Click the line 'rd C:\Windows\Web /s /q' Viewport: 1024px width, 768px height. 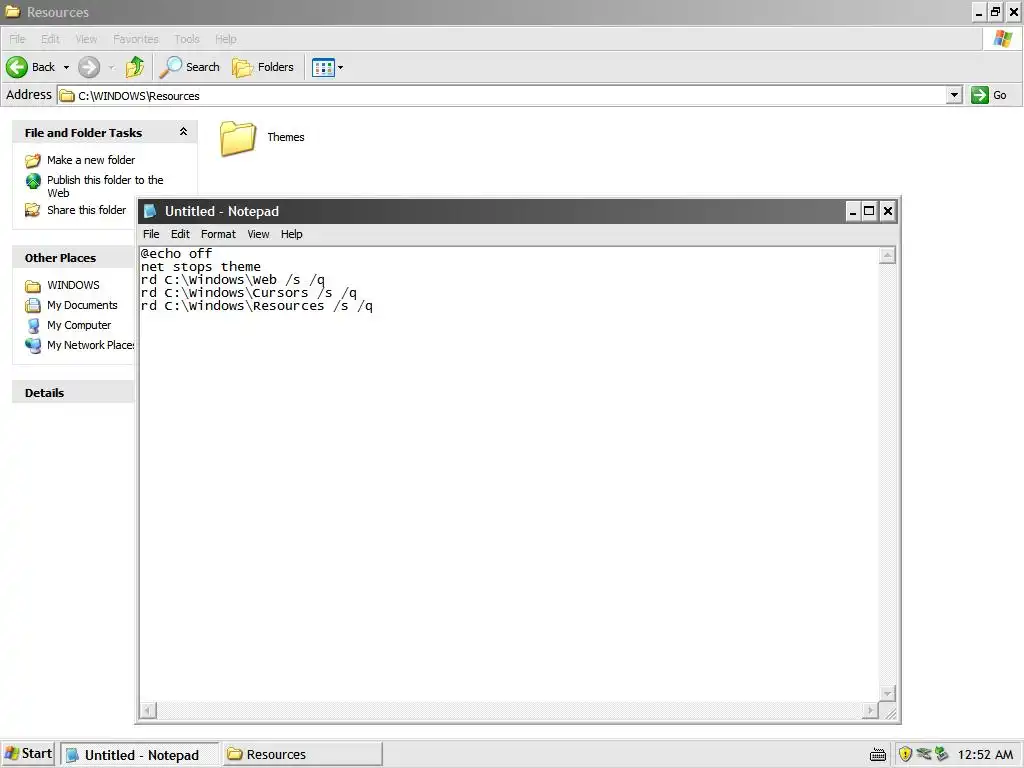[232, 280]
